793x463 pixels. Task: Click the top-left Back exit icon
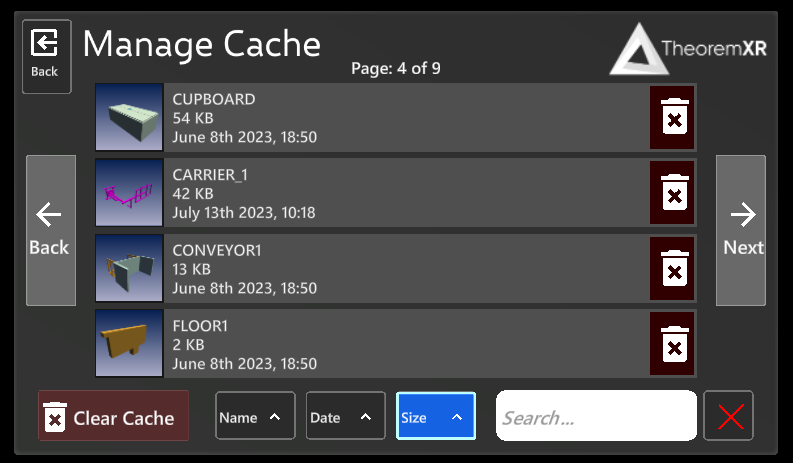coord(46,55)
